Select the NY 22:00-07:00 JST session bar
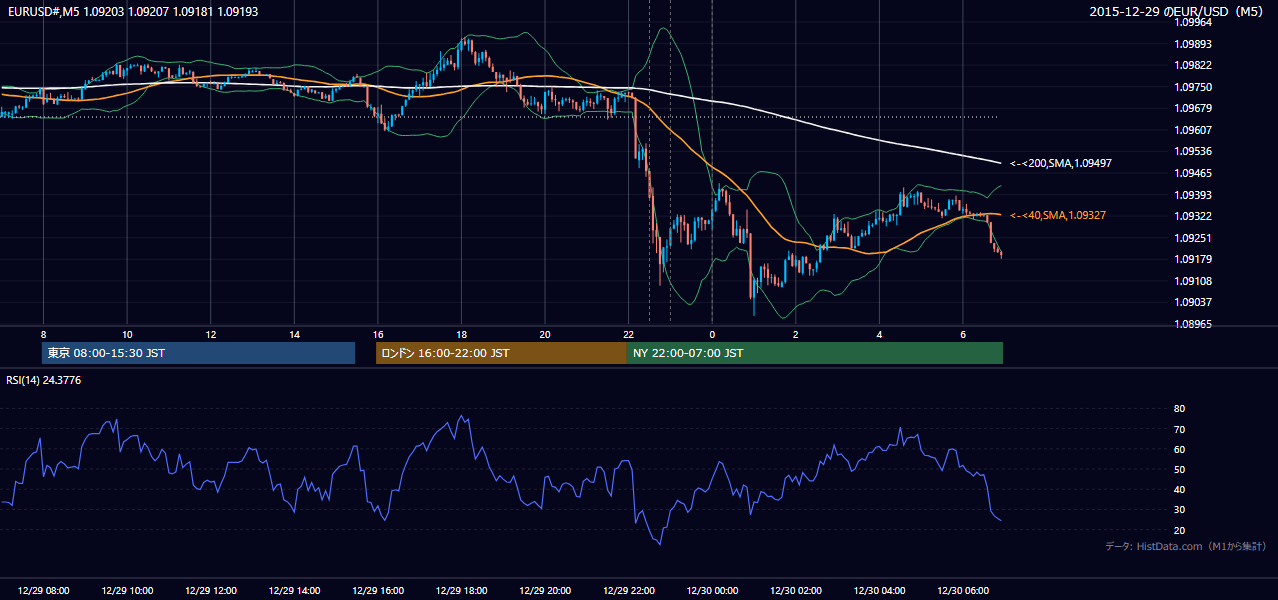The image size is (1278, 600). click(815, 353)
